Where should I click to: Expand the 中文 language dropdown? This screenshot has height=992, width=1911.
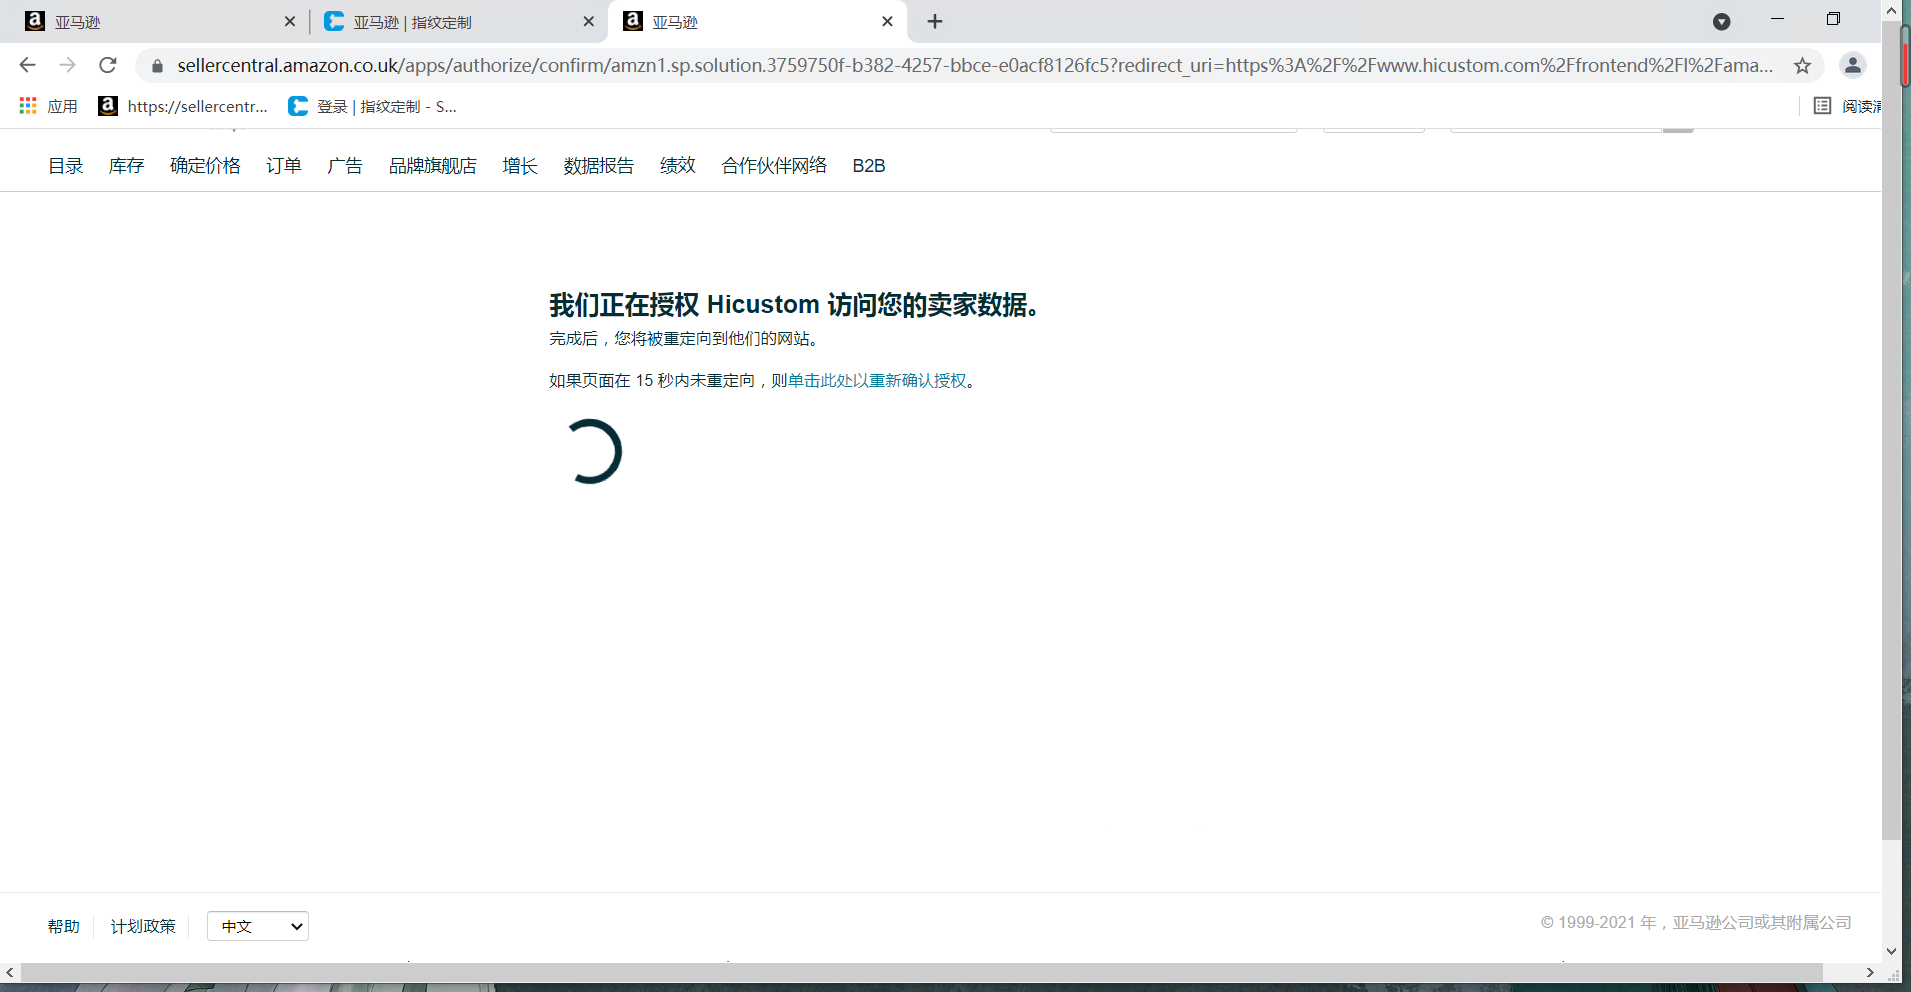click(258, 926)
